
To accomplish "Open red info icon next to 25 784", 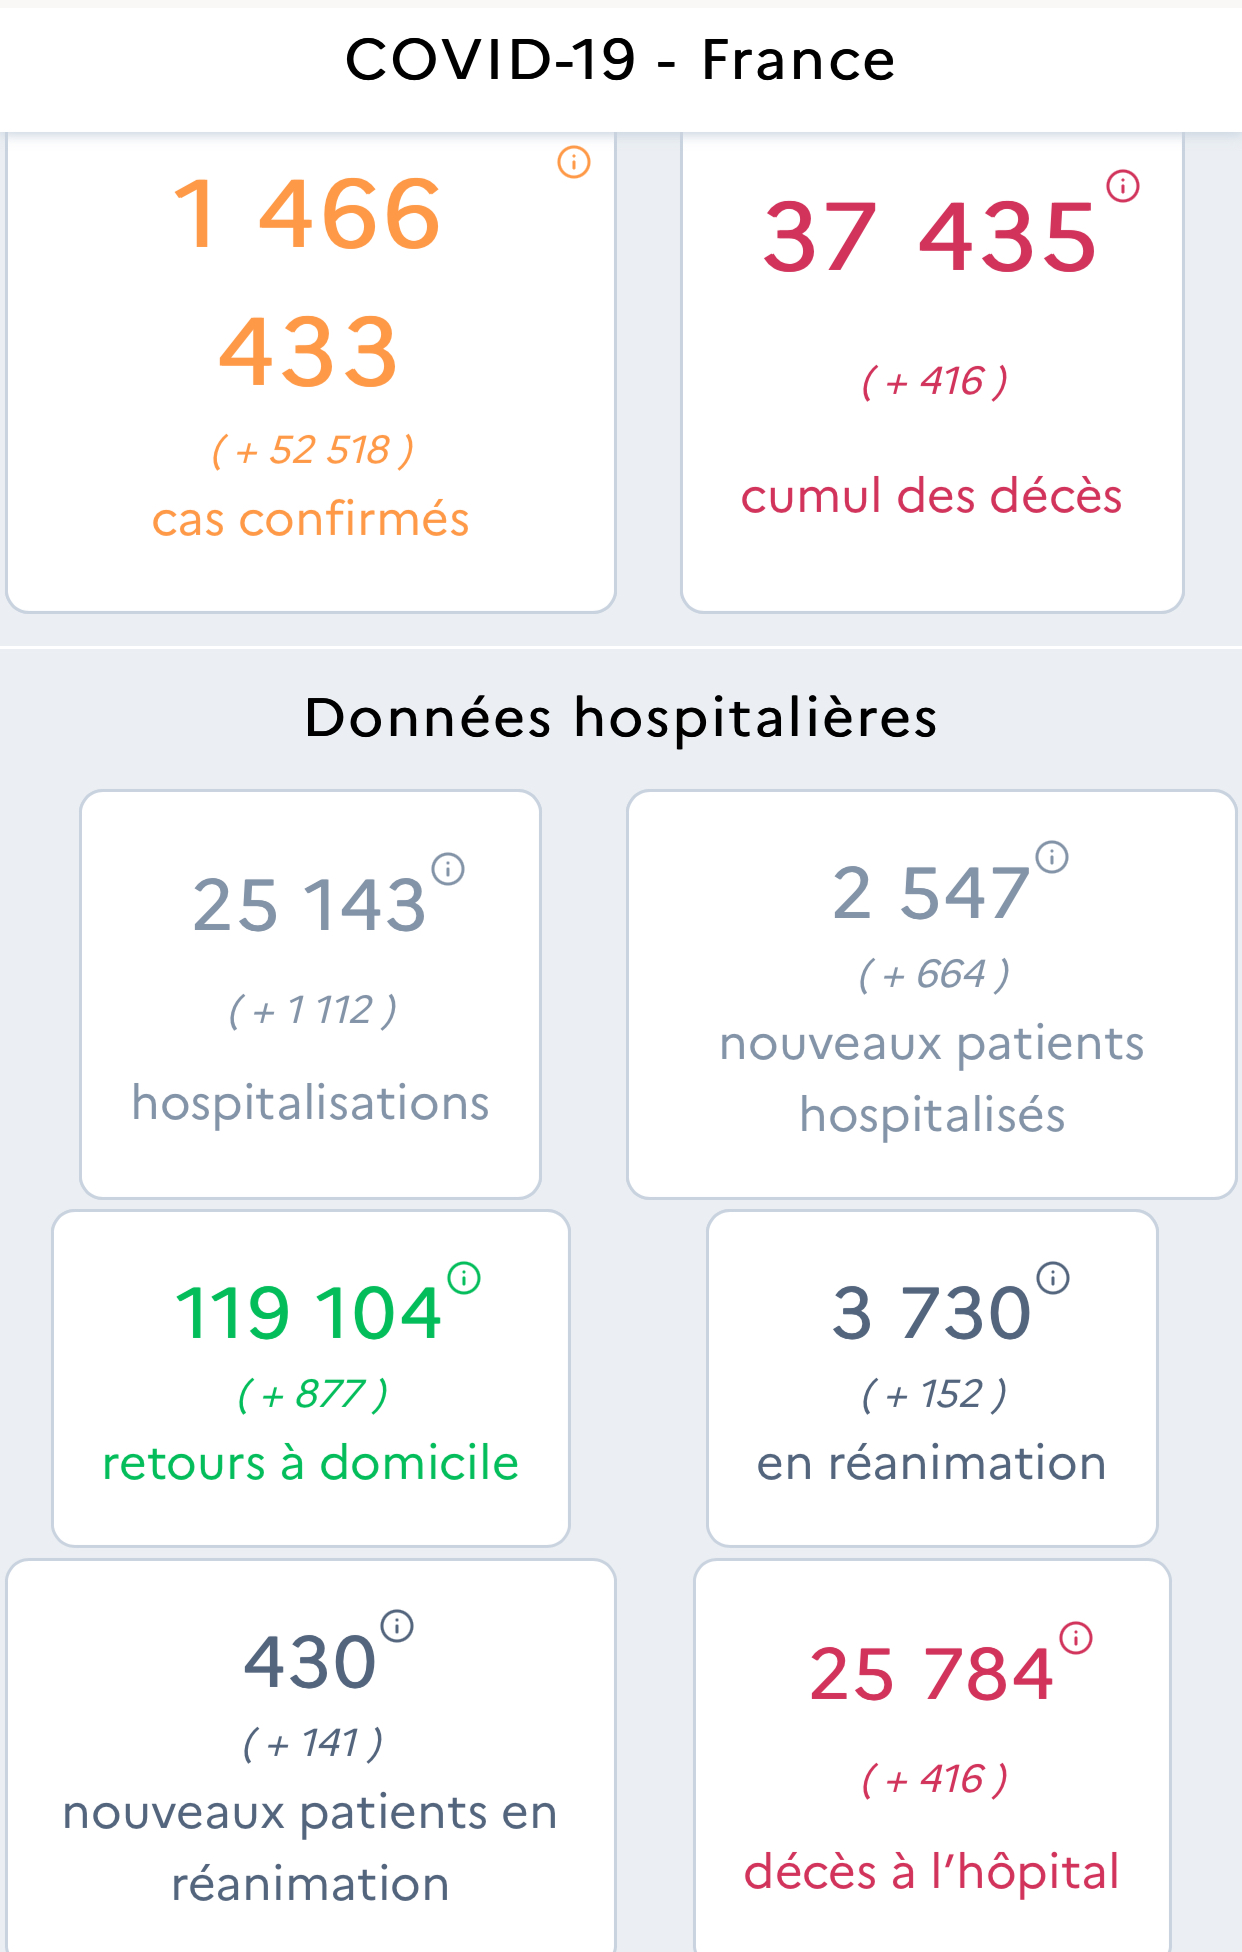I will [x=1076, y=1638].
